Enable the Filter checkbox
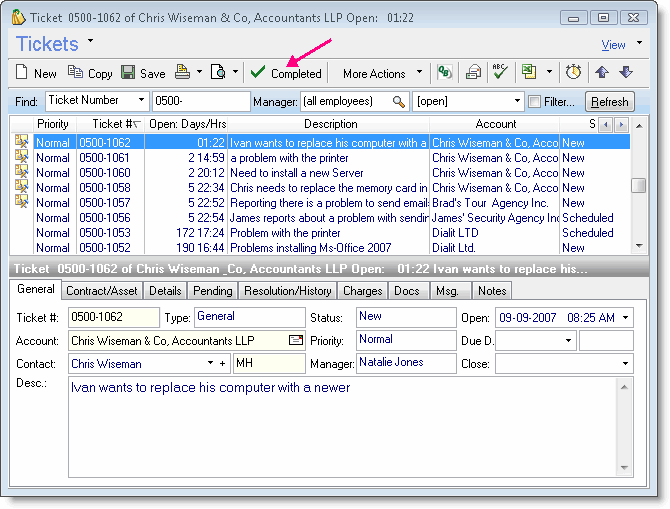670x509 pixels. tap(535, 102)
